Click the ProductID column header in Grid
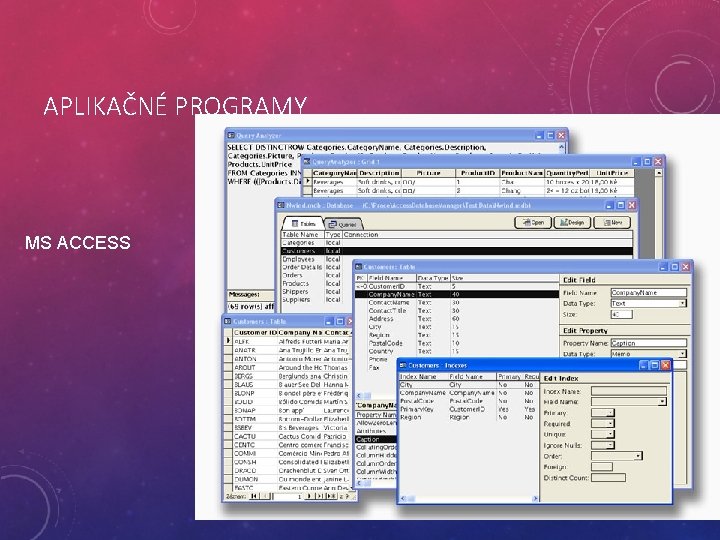720x540 pixels. coord(478,173)
